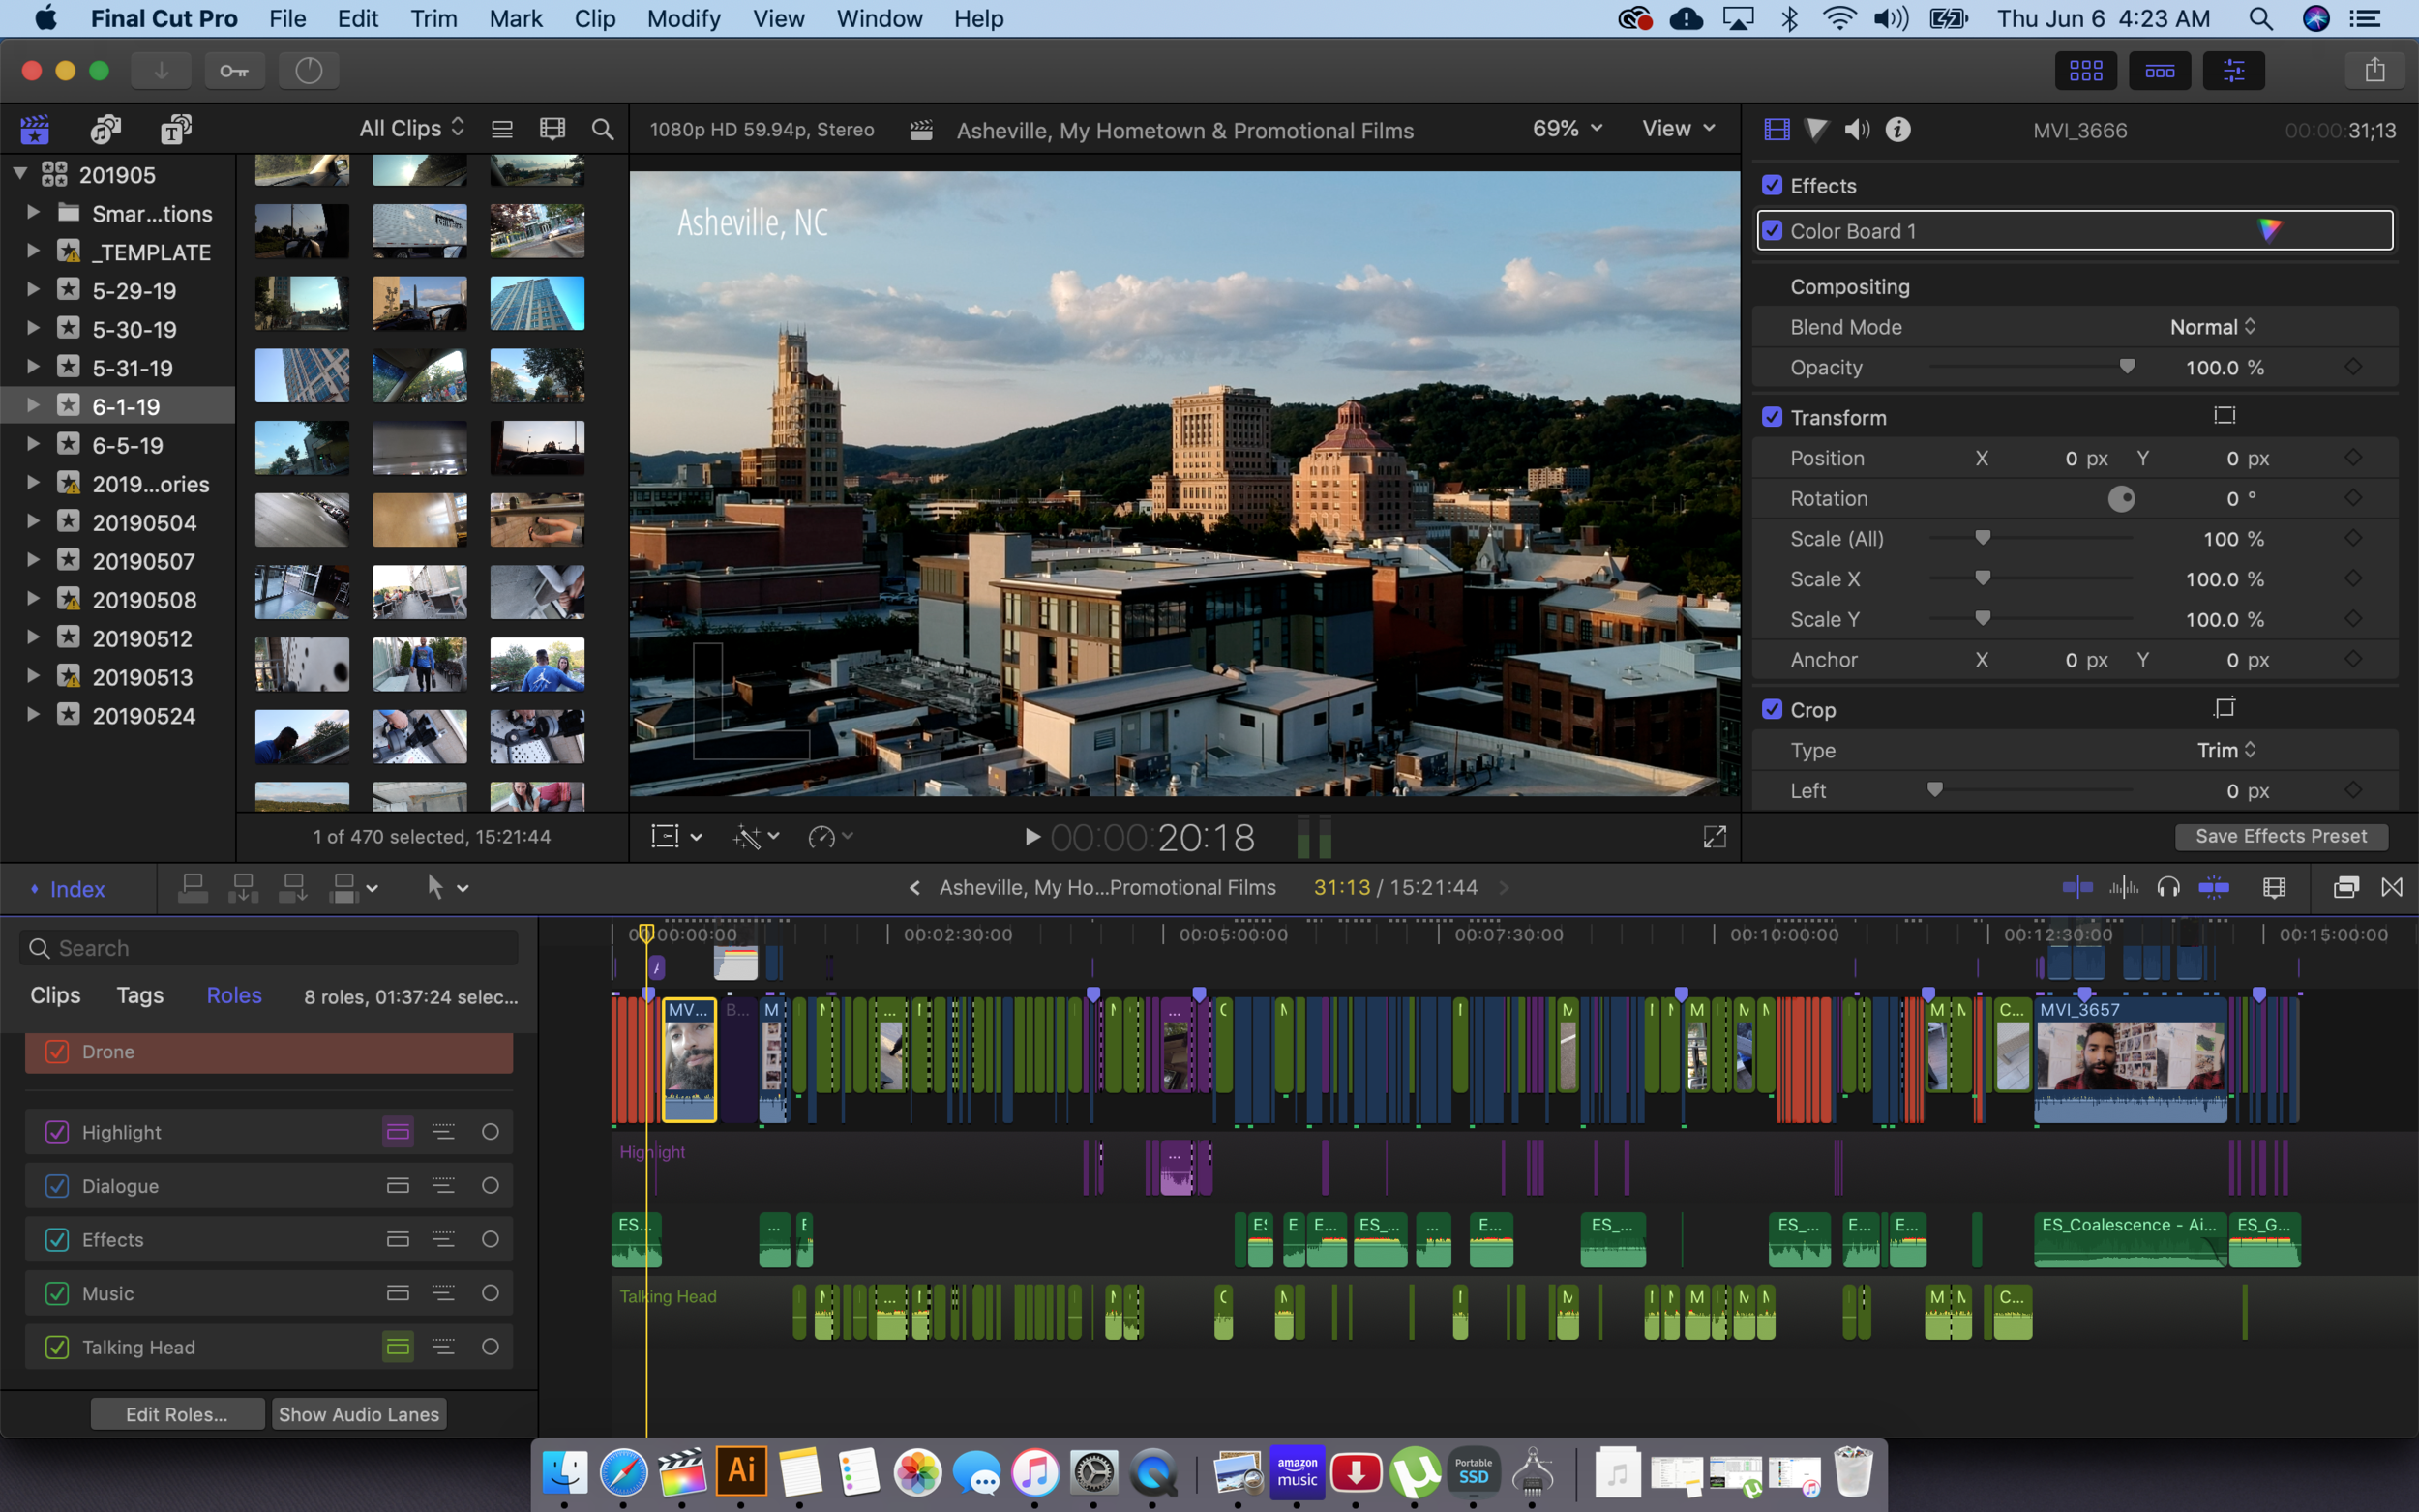Switch to the Audio inspector icon

pyautogui.click(x=1857, y=129)
